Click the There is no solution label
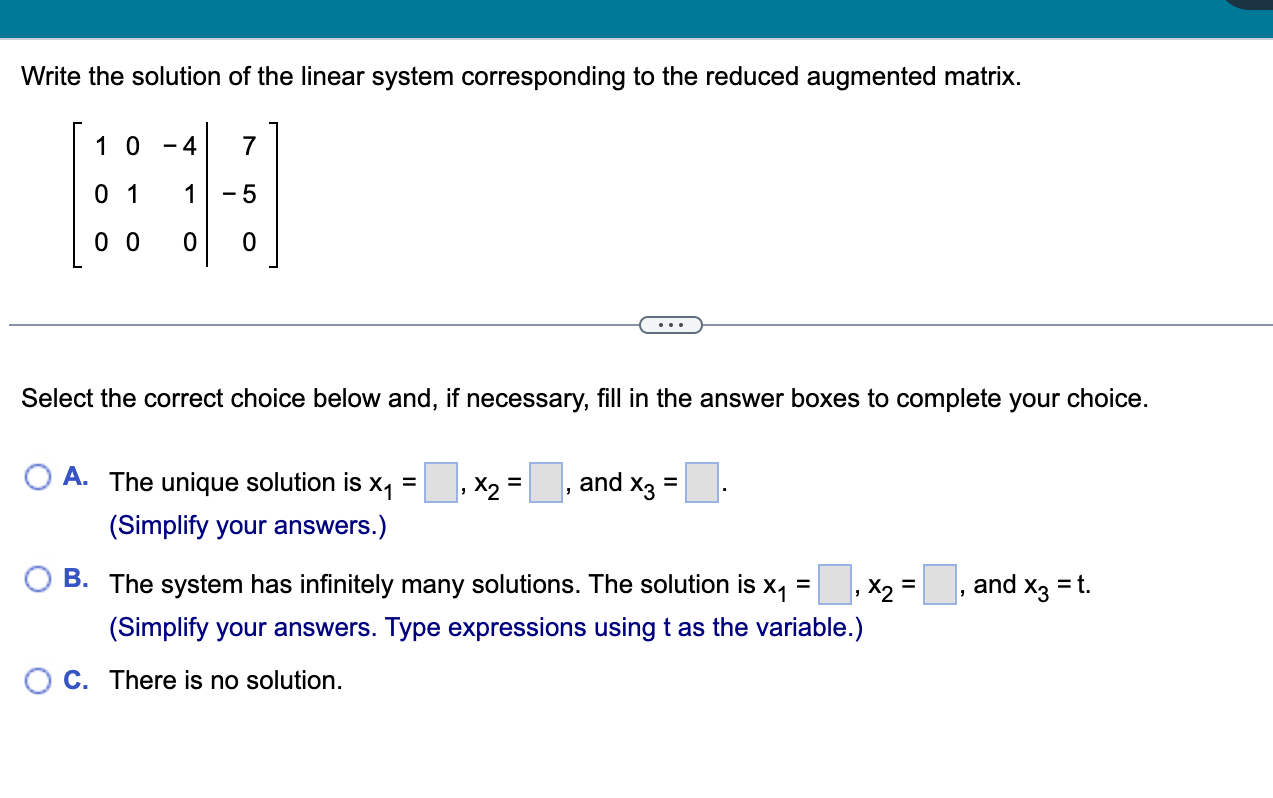1273x798 pixels. coord(225,680)
